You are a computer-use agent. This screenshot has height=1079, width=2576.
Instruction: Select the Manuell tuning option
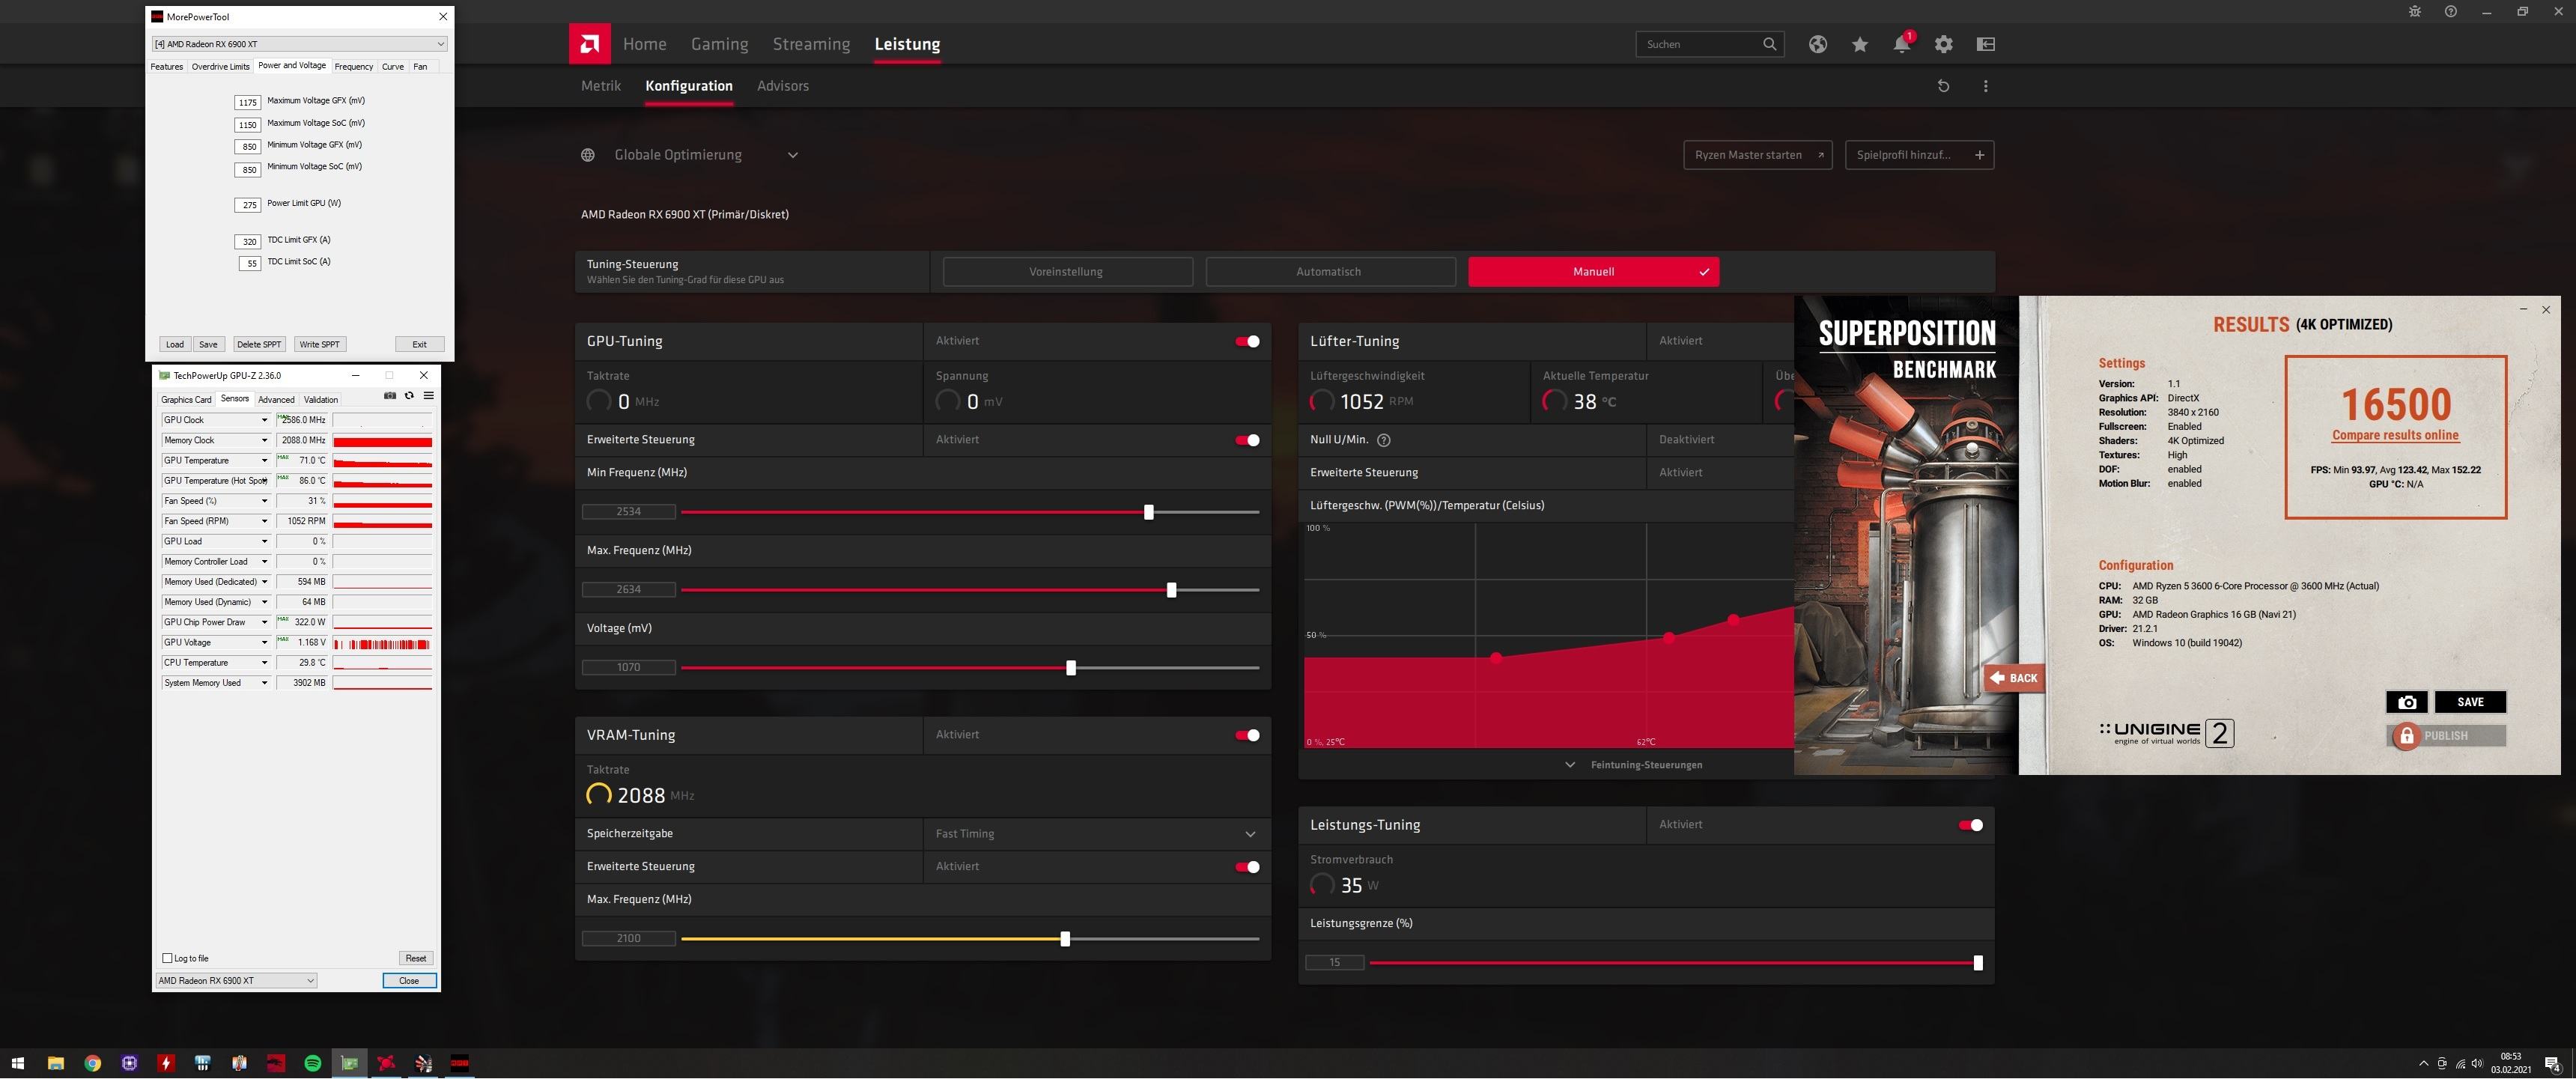[1593, 272]
